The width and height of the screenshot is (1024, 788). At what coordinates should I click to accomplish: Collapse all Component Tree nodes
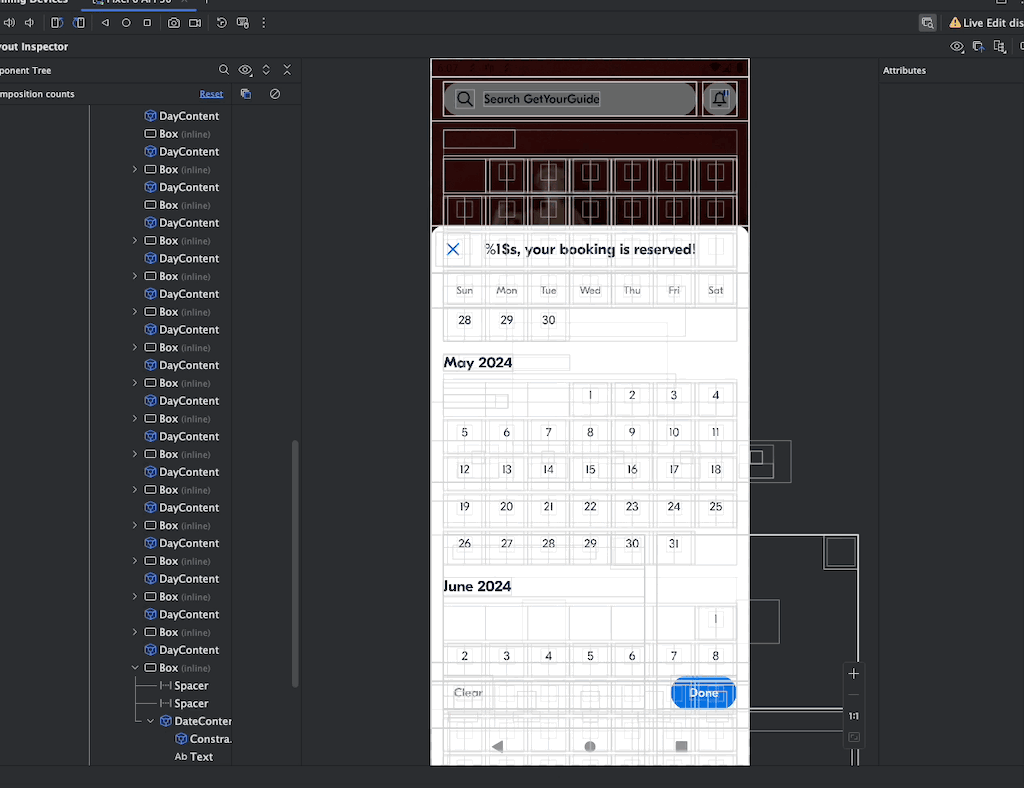click(x=287, y=70)
